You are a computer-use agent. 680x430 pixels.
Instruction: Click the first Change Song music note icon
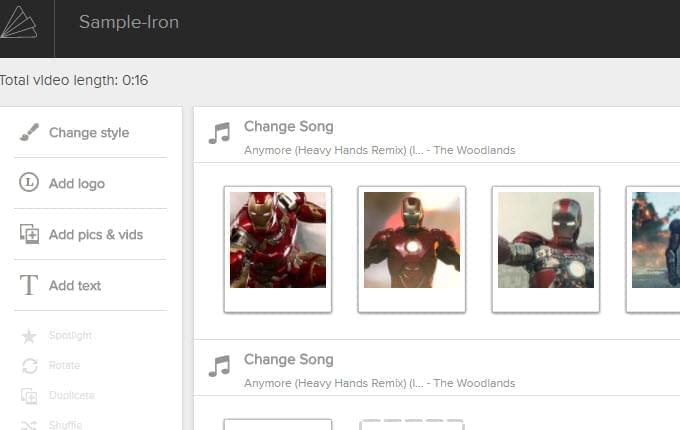pyautogui.click(x=219, y=133)
